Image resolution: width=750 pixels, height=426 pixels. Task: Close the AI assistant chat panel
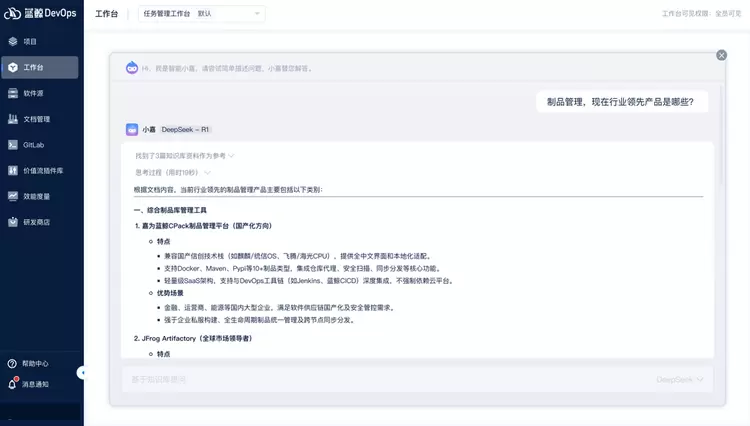coord(722,55)
